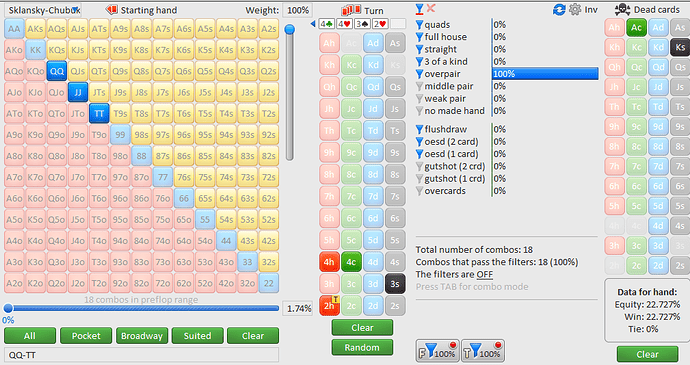Click the F 100% flop filter button
Screen dimensions: 690x365
pos(438,351)
